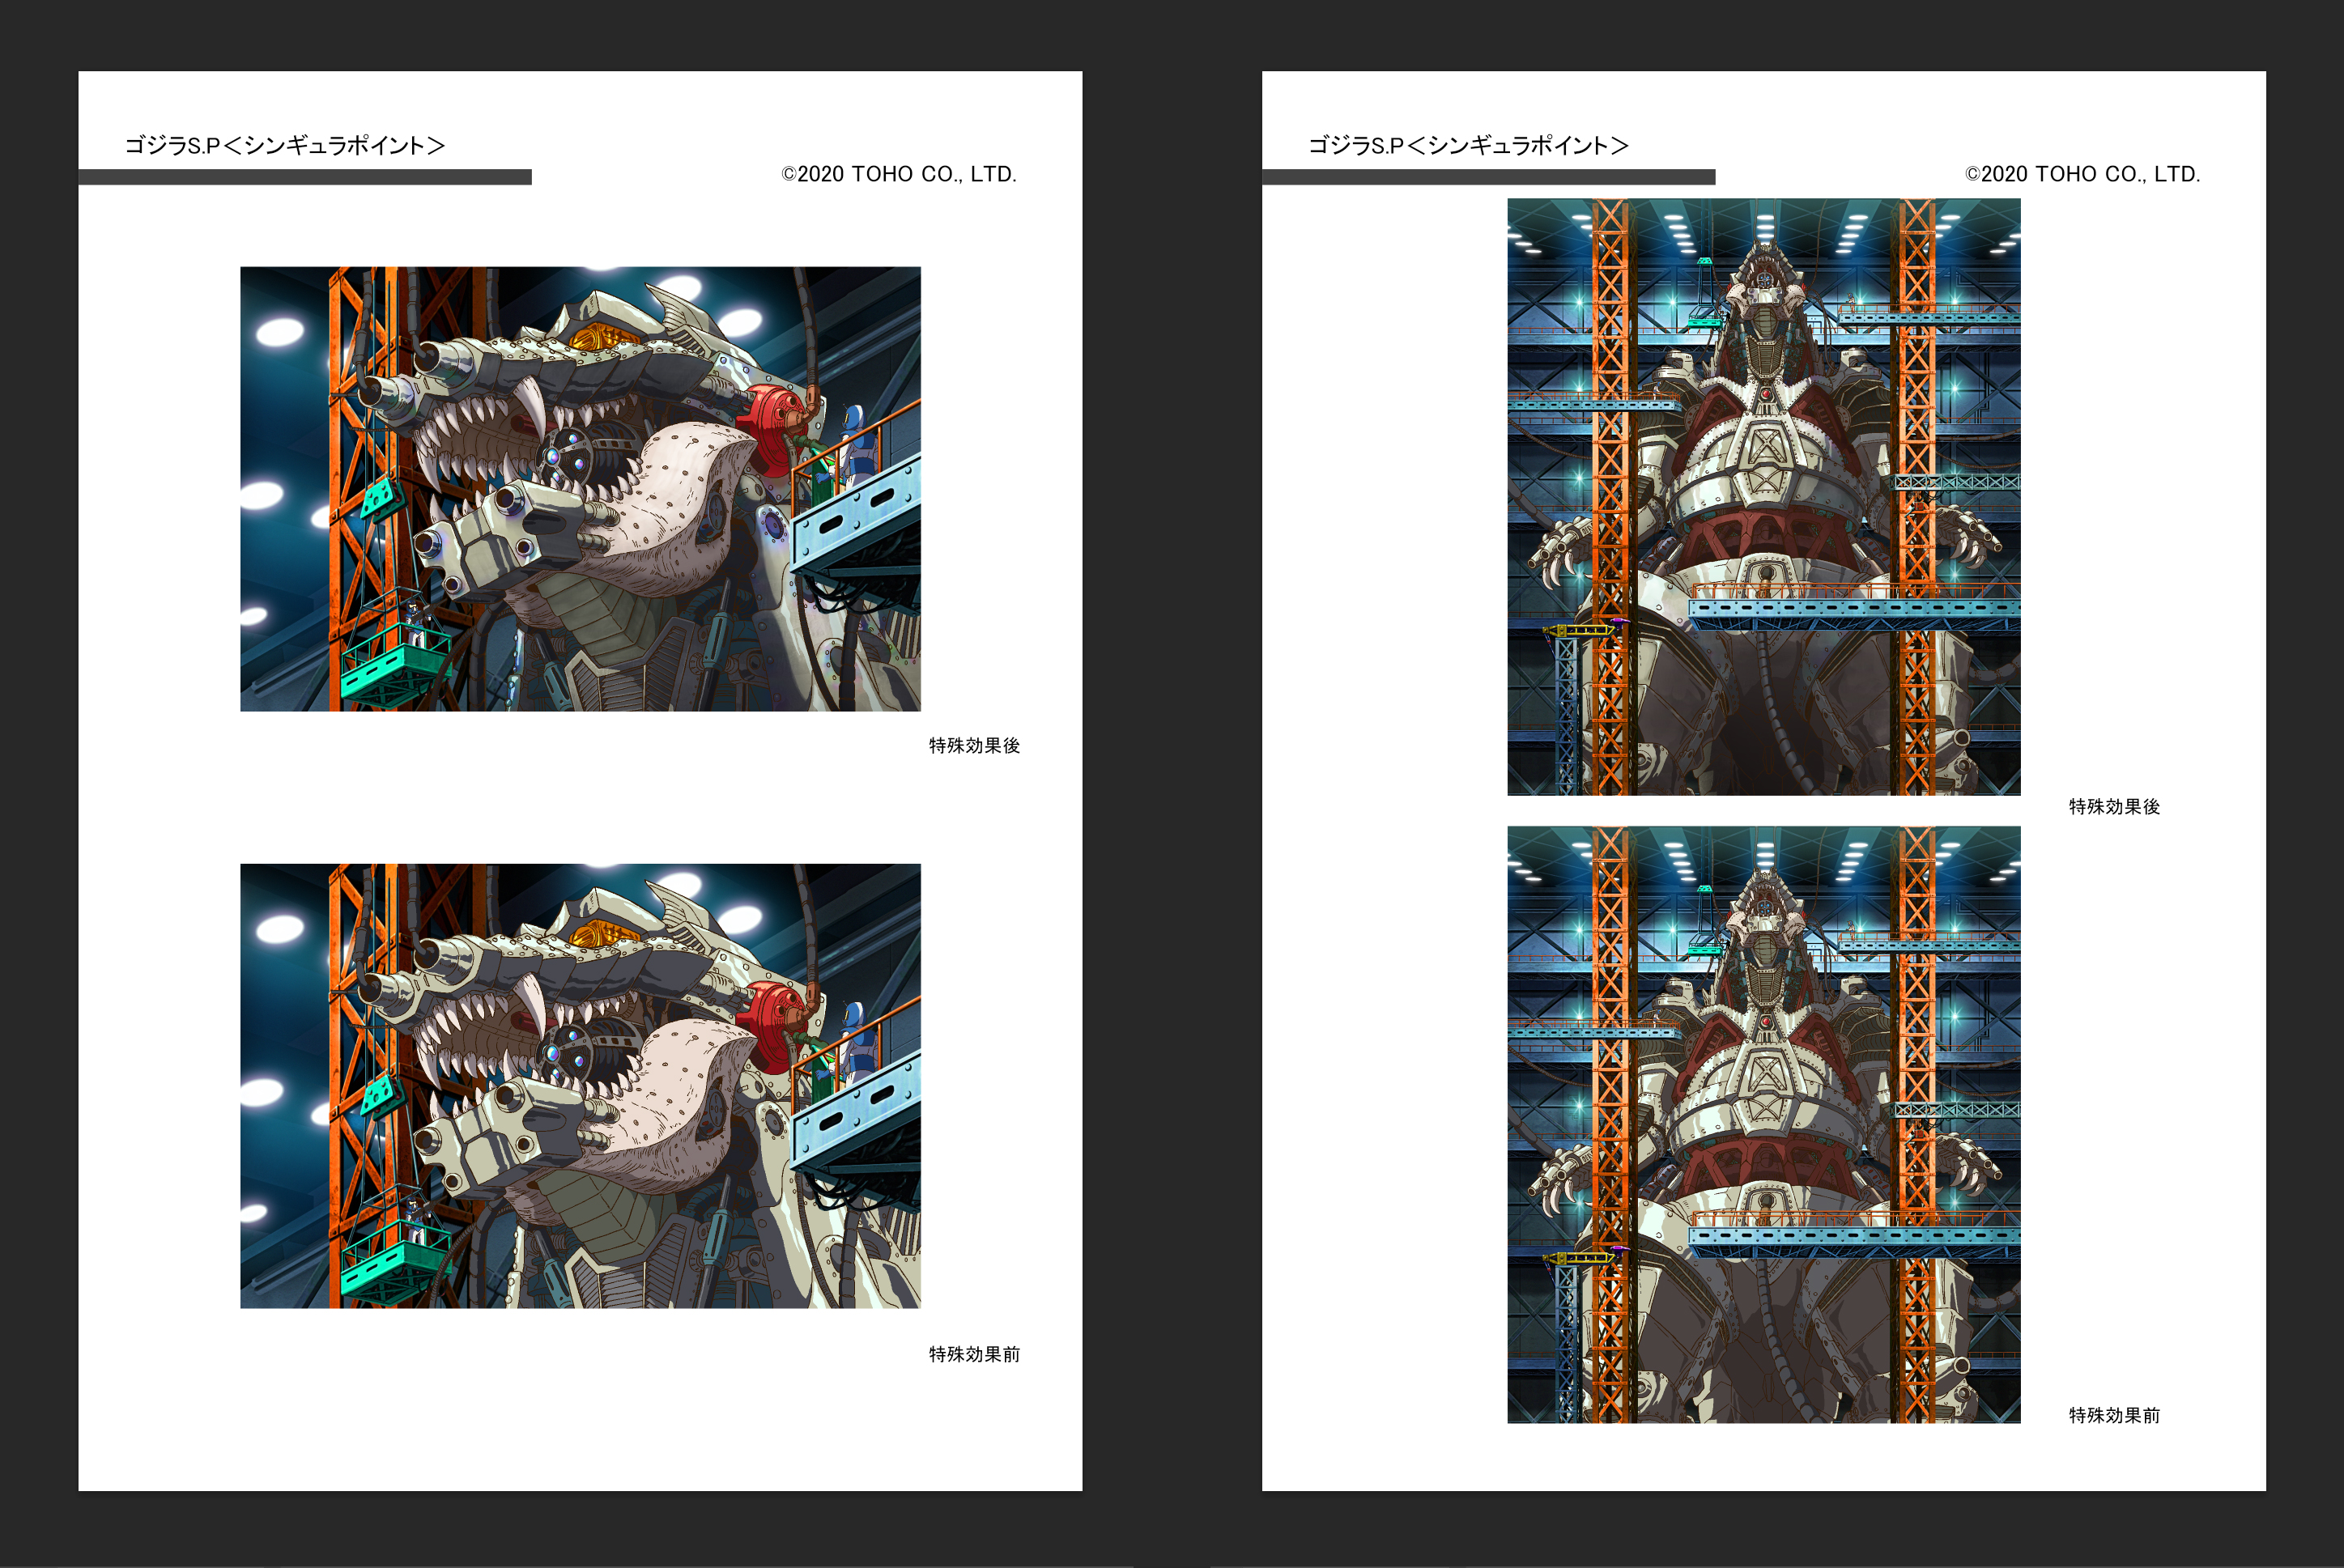Image resolution: width=2344 pixels, height=1568 pixels.
Task: Click the 特殊効果前 caption on the left page
Action: click(974, 1354)
